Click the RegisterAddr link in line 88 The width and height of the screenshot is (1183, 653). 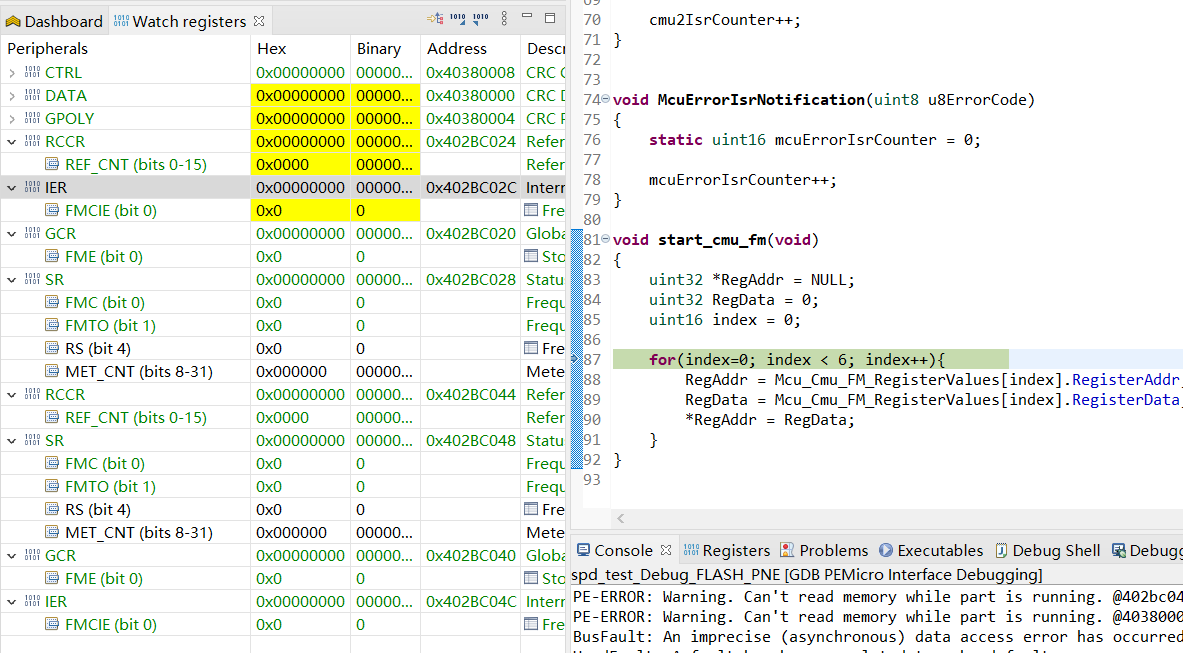[x=1125, y=379]
